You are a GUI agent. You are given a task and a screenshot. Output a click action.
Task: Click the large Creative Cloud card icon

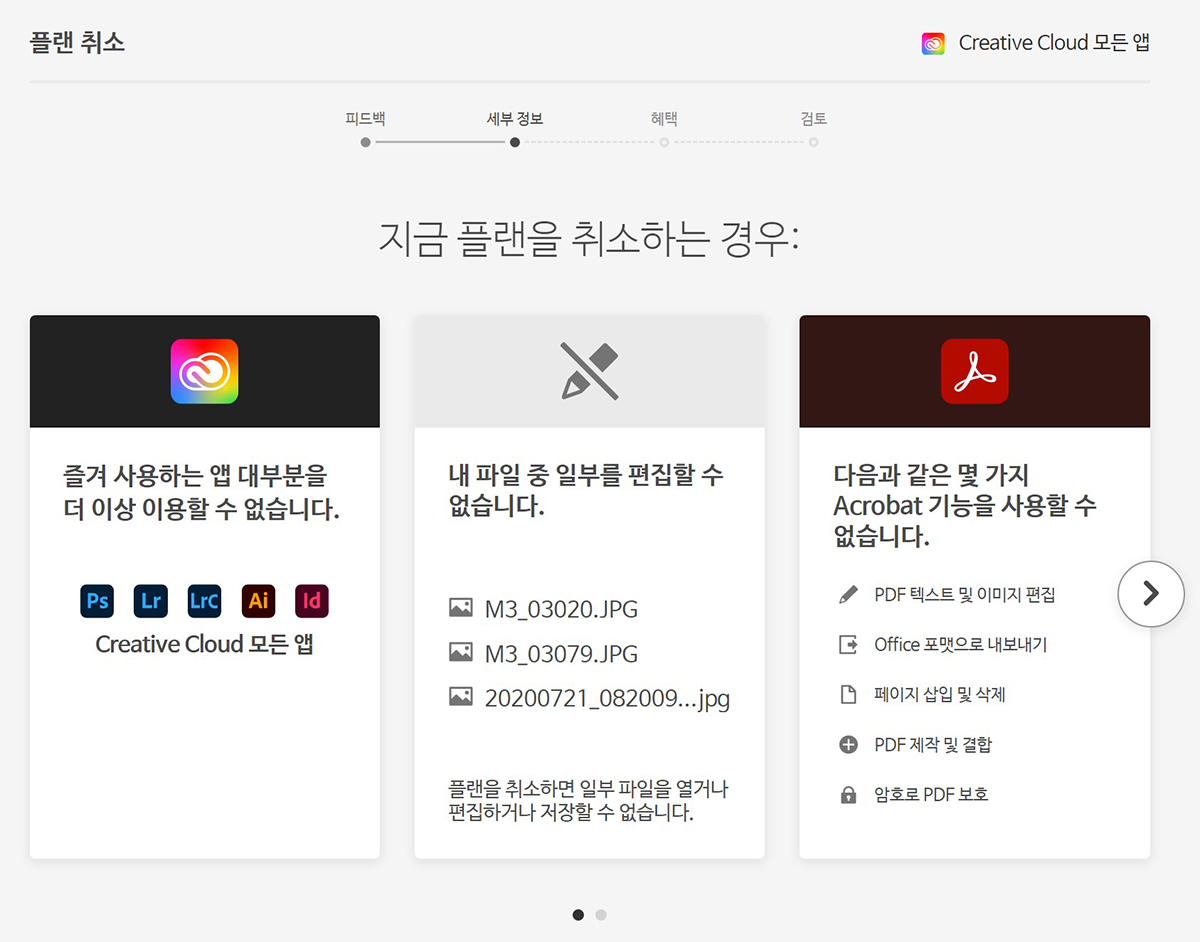(205, 371)
